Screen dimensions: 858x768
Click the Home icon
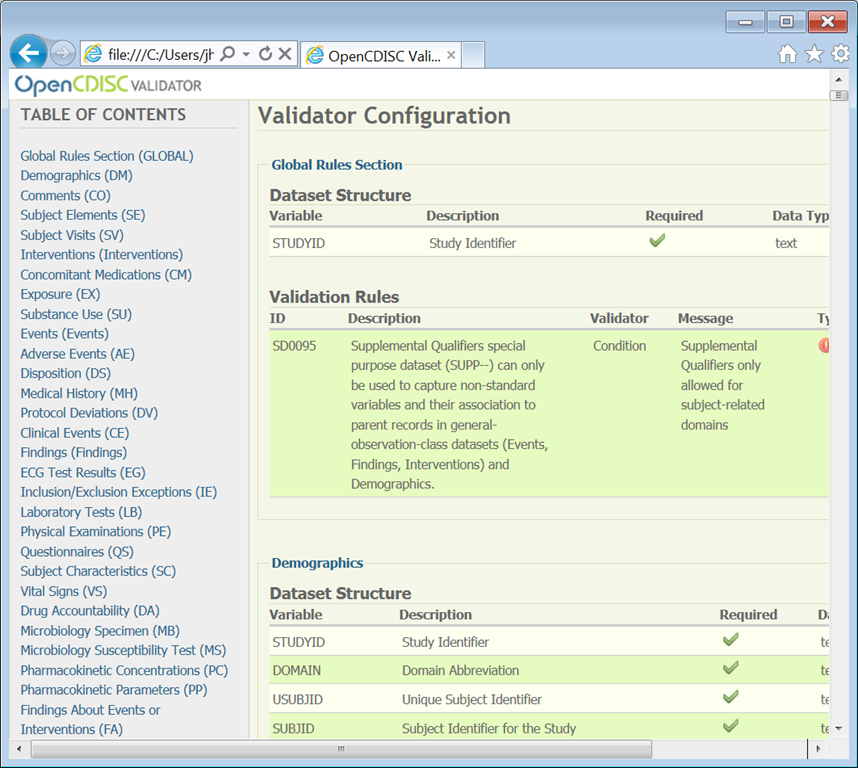click(787, 54)
